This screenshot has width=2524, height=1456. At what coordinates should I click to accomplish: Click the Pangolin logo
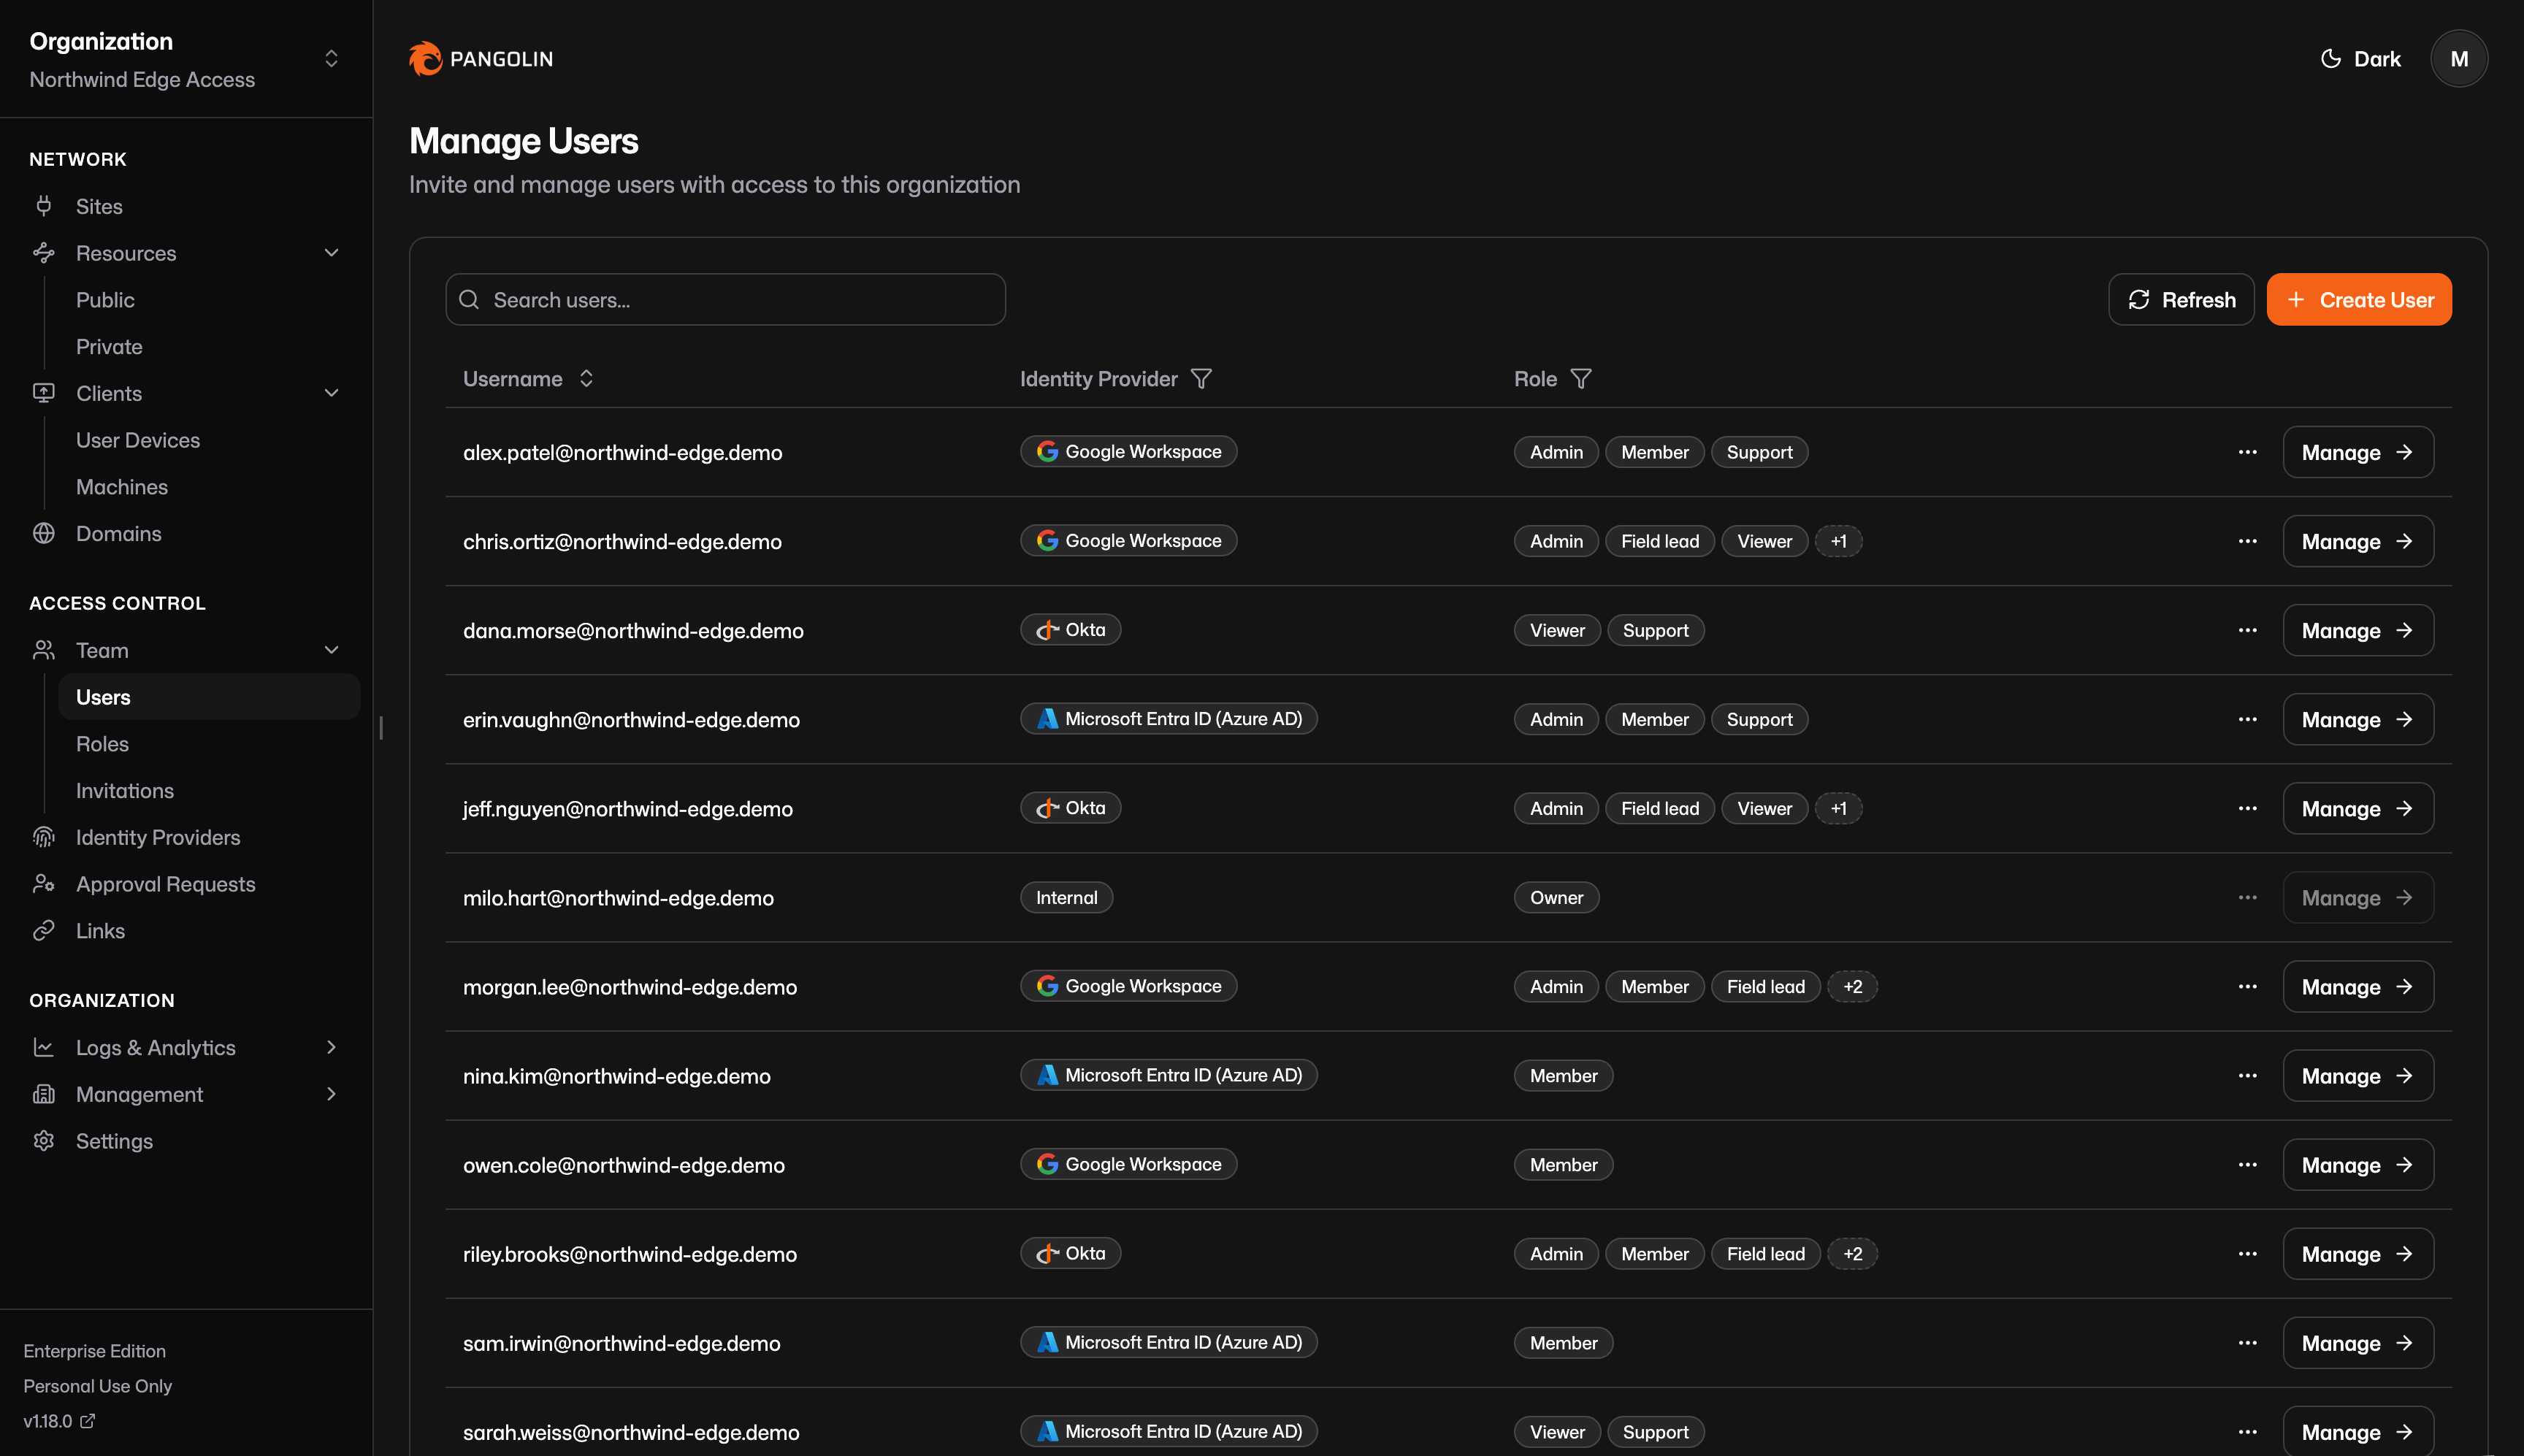point(481,59)
